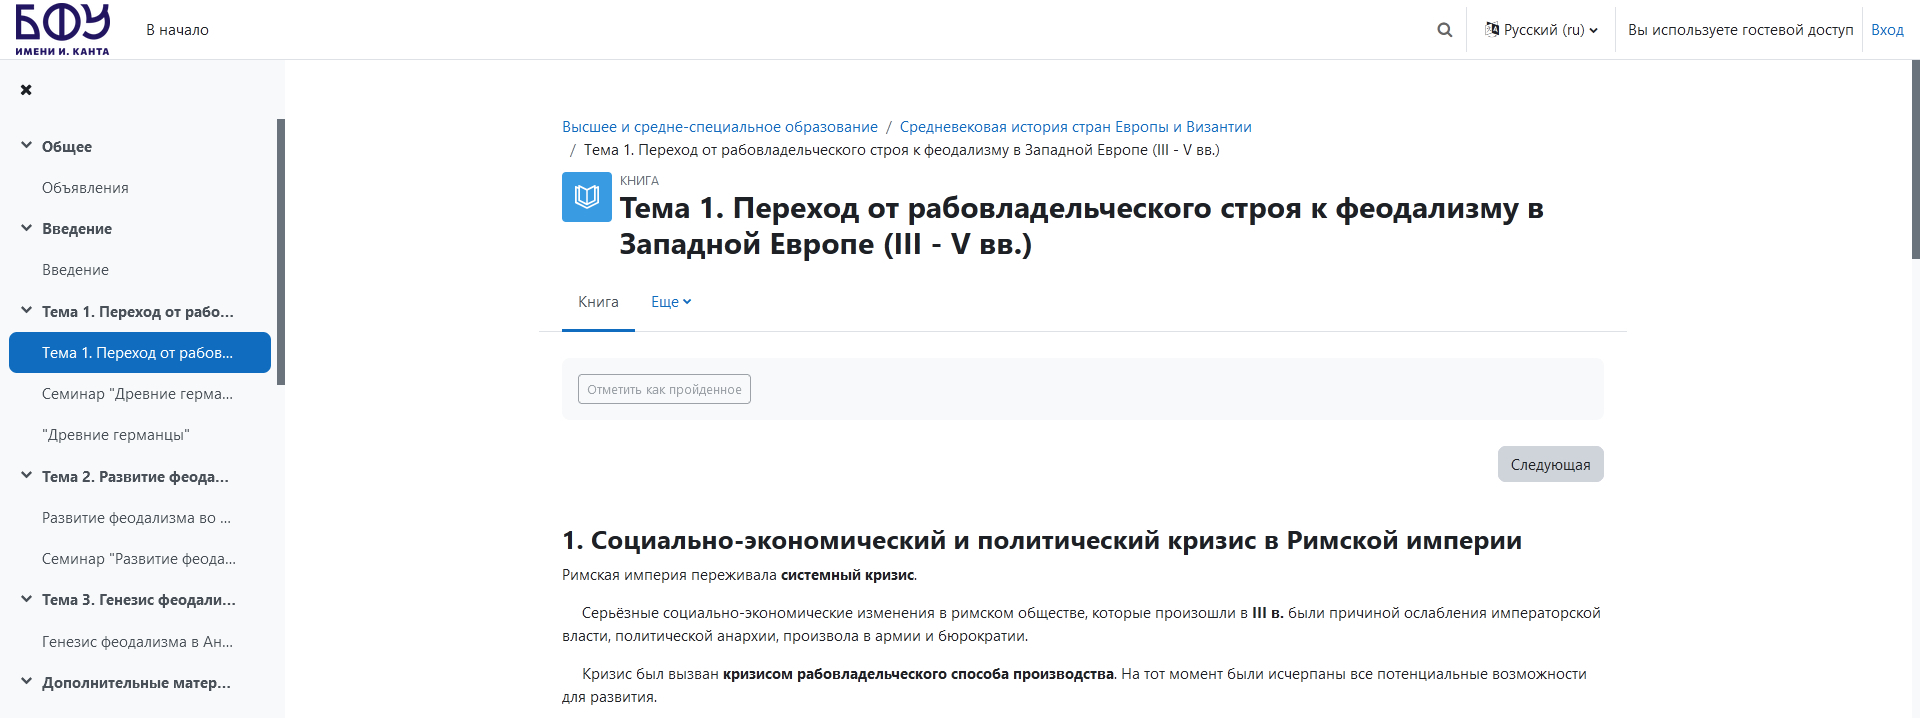
Task: Click Тема 1. Переход от рабо... section heading
Action: tap(138, 312)
